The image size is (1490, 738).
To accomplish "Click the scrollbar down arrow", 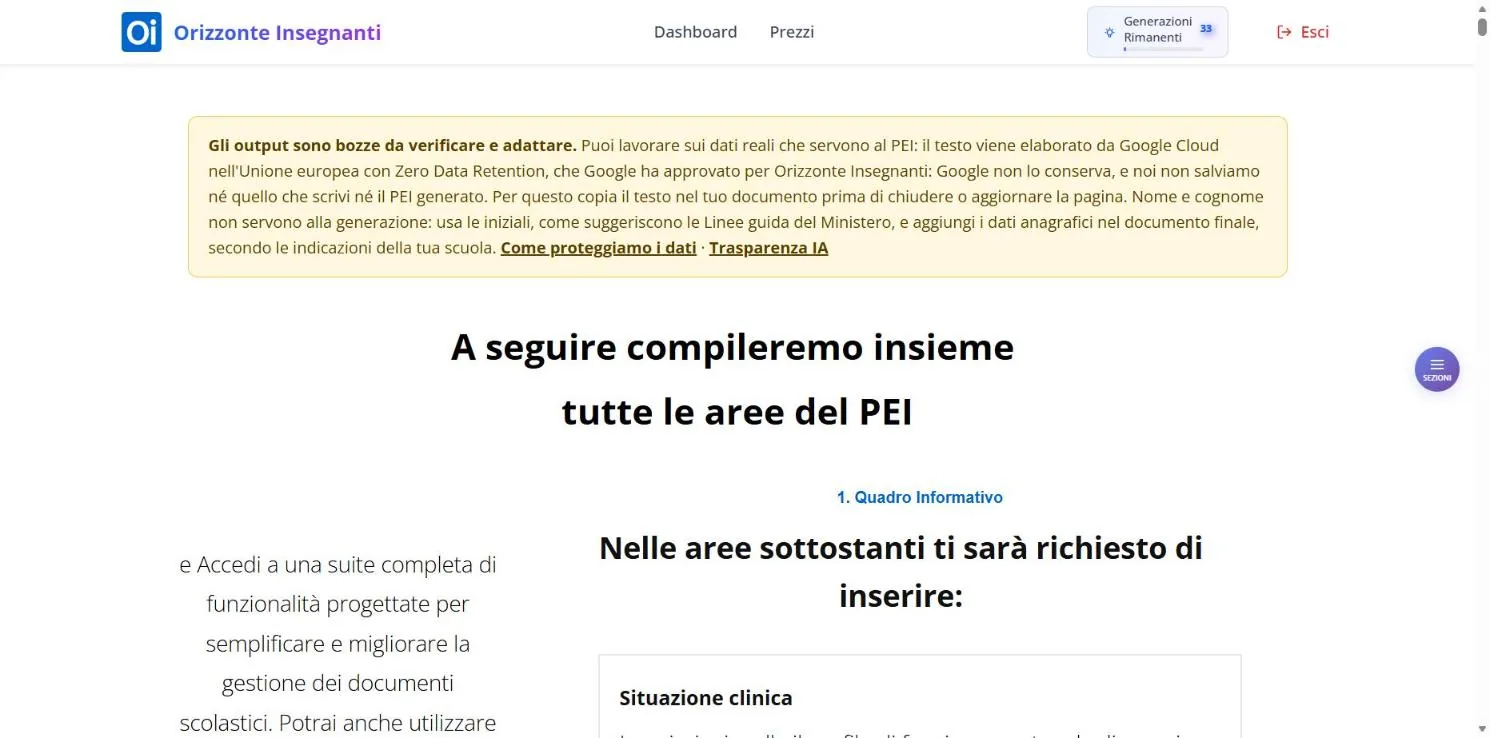I will tap(1482, 728).
